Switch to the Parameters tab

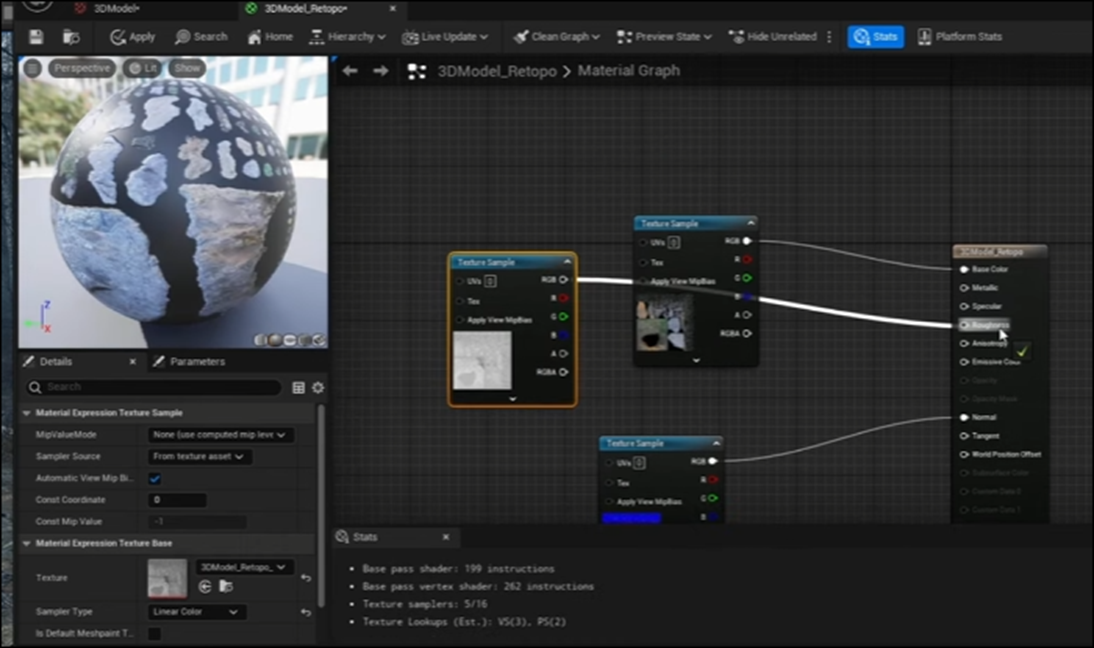coord(196,362)
